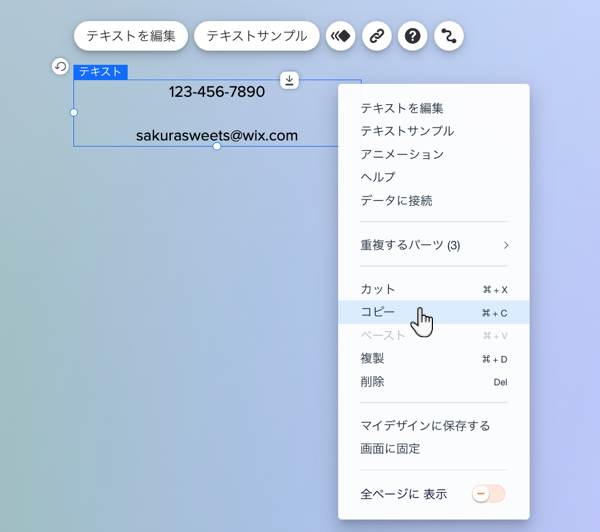Choose 画面に固定 from the context menu

[434, 449]
